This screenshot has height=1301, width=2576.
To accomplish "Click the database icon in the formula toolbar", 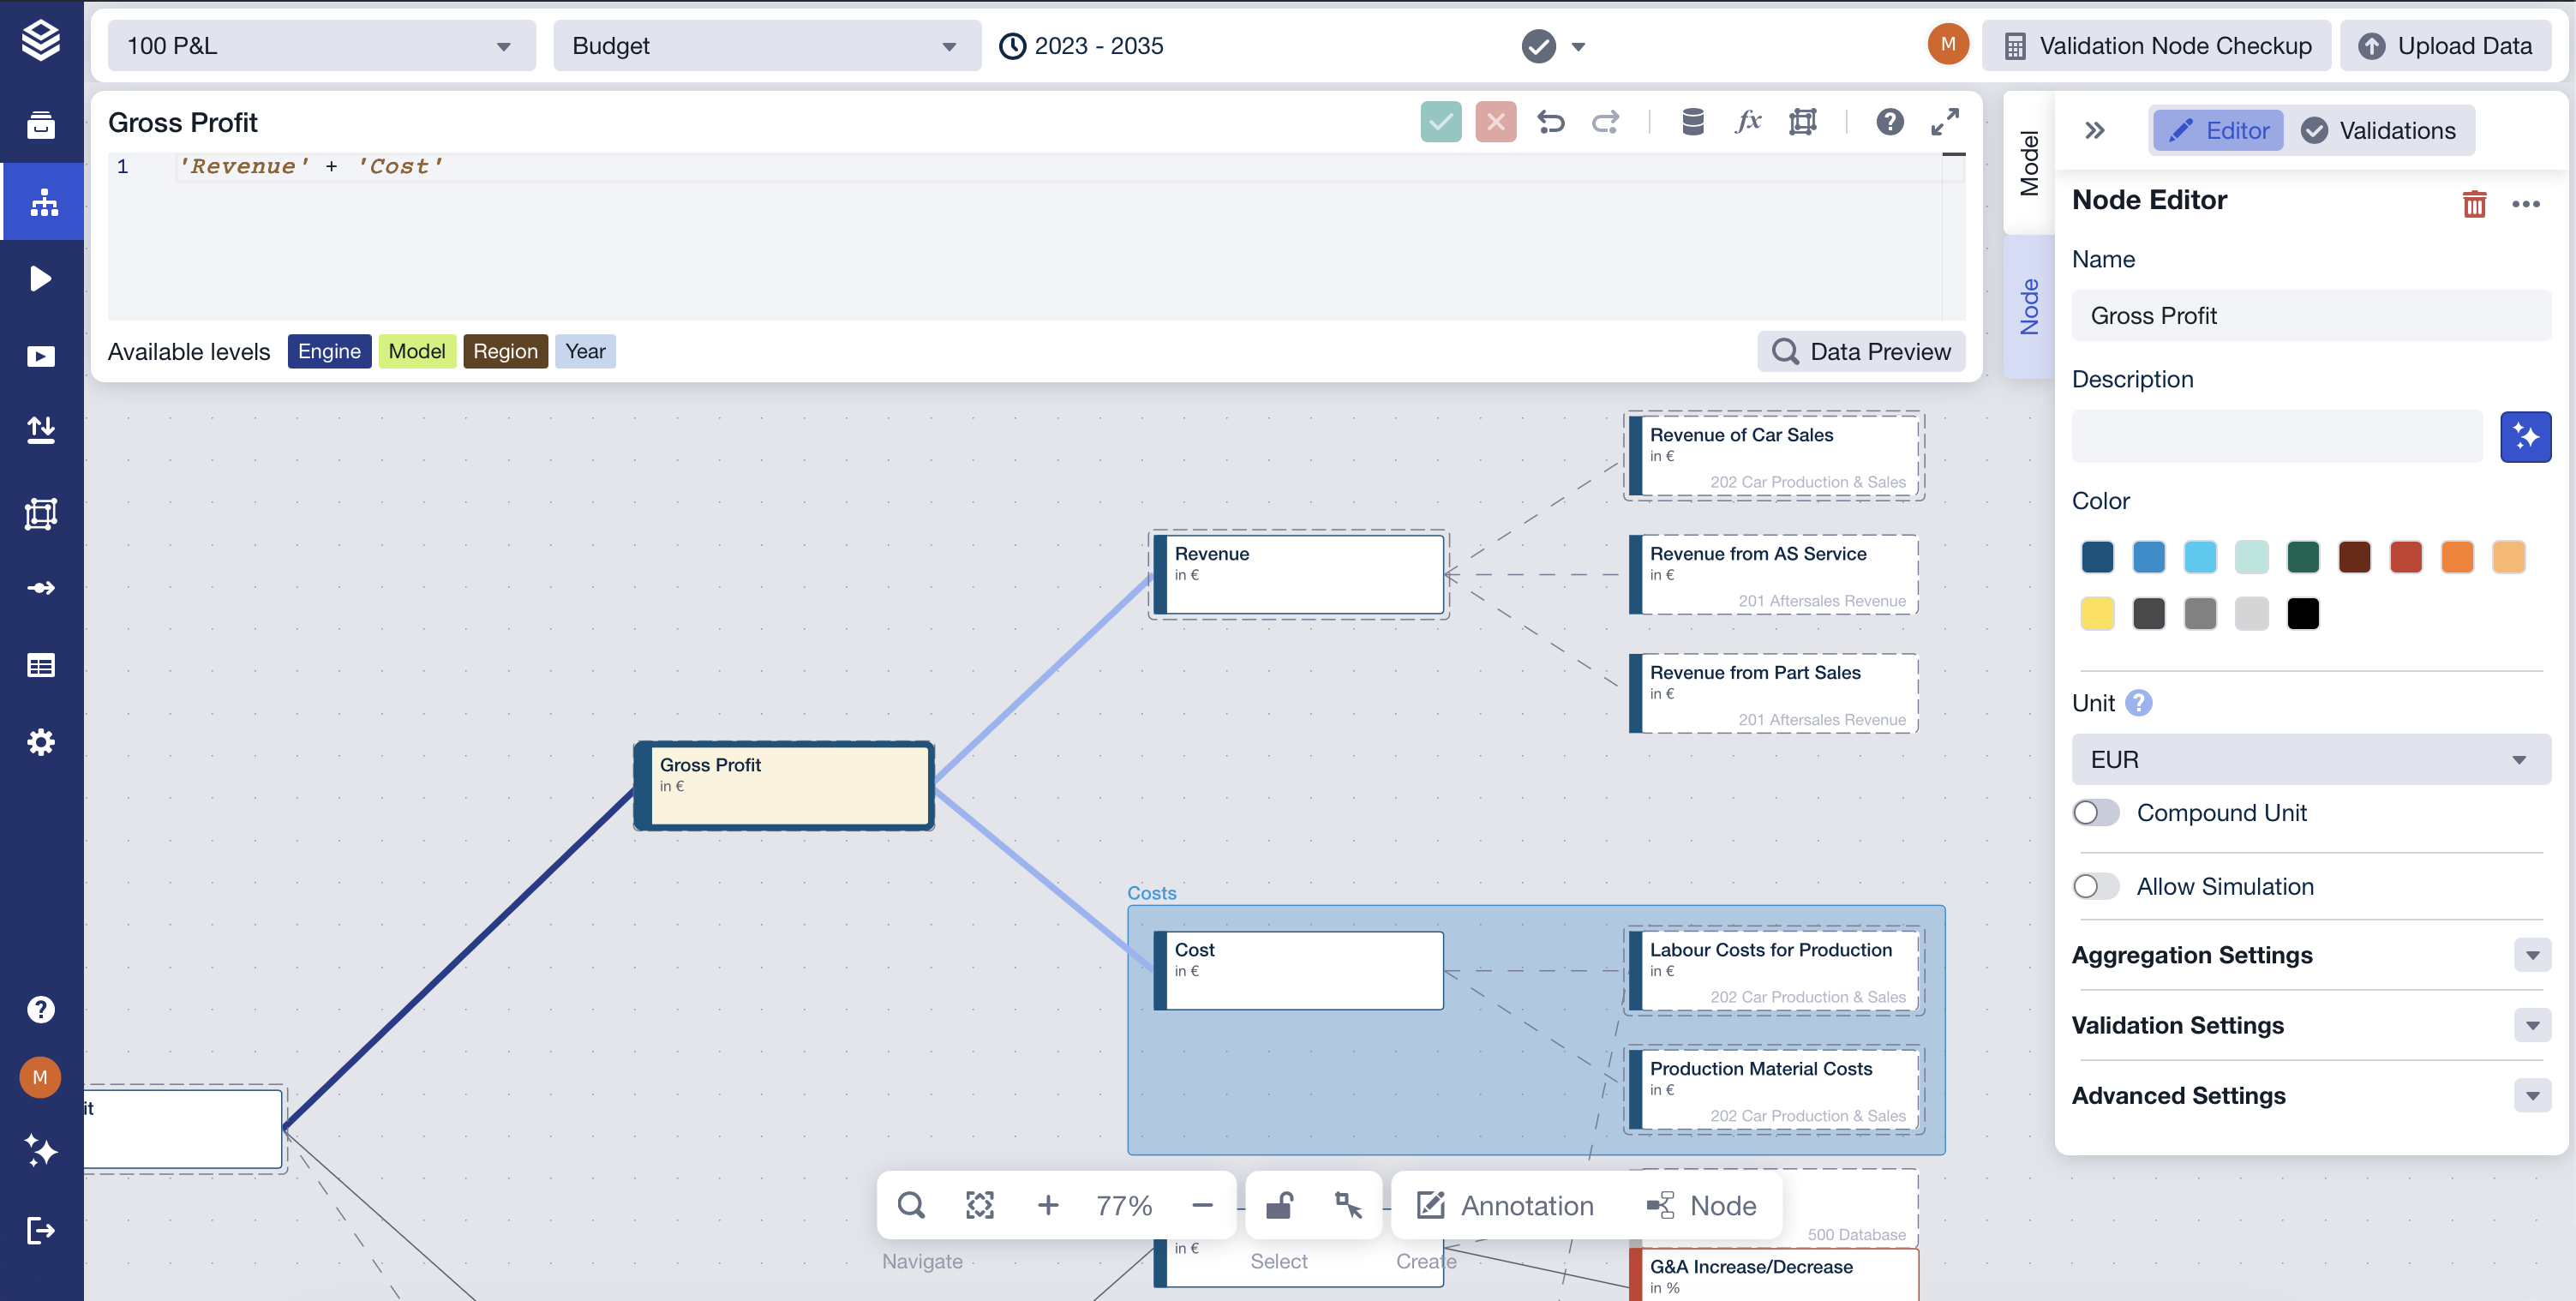I will 1692,122.
